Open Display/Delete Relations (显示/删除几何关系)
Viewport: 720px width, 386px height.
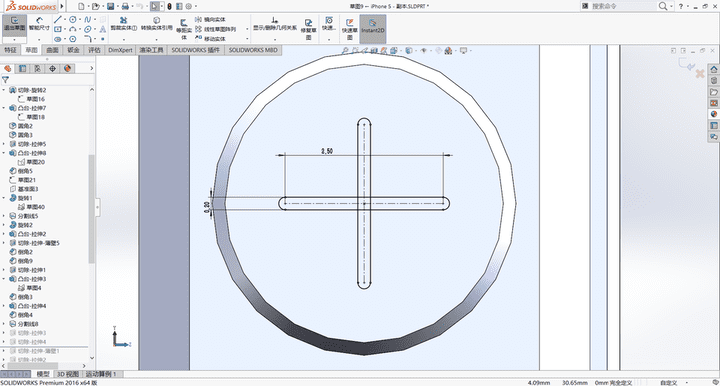click(x=275, y=24)
